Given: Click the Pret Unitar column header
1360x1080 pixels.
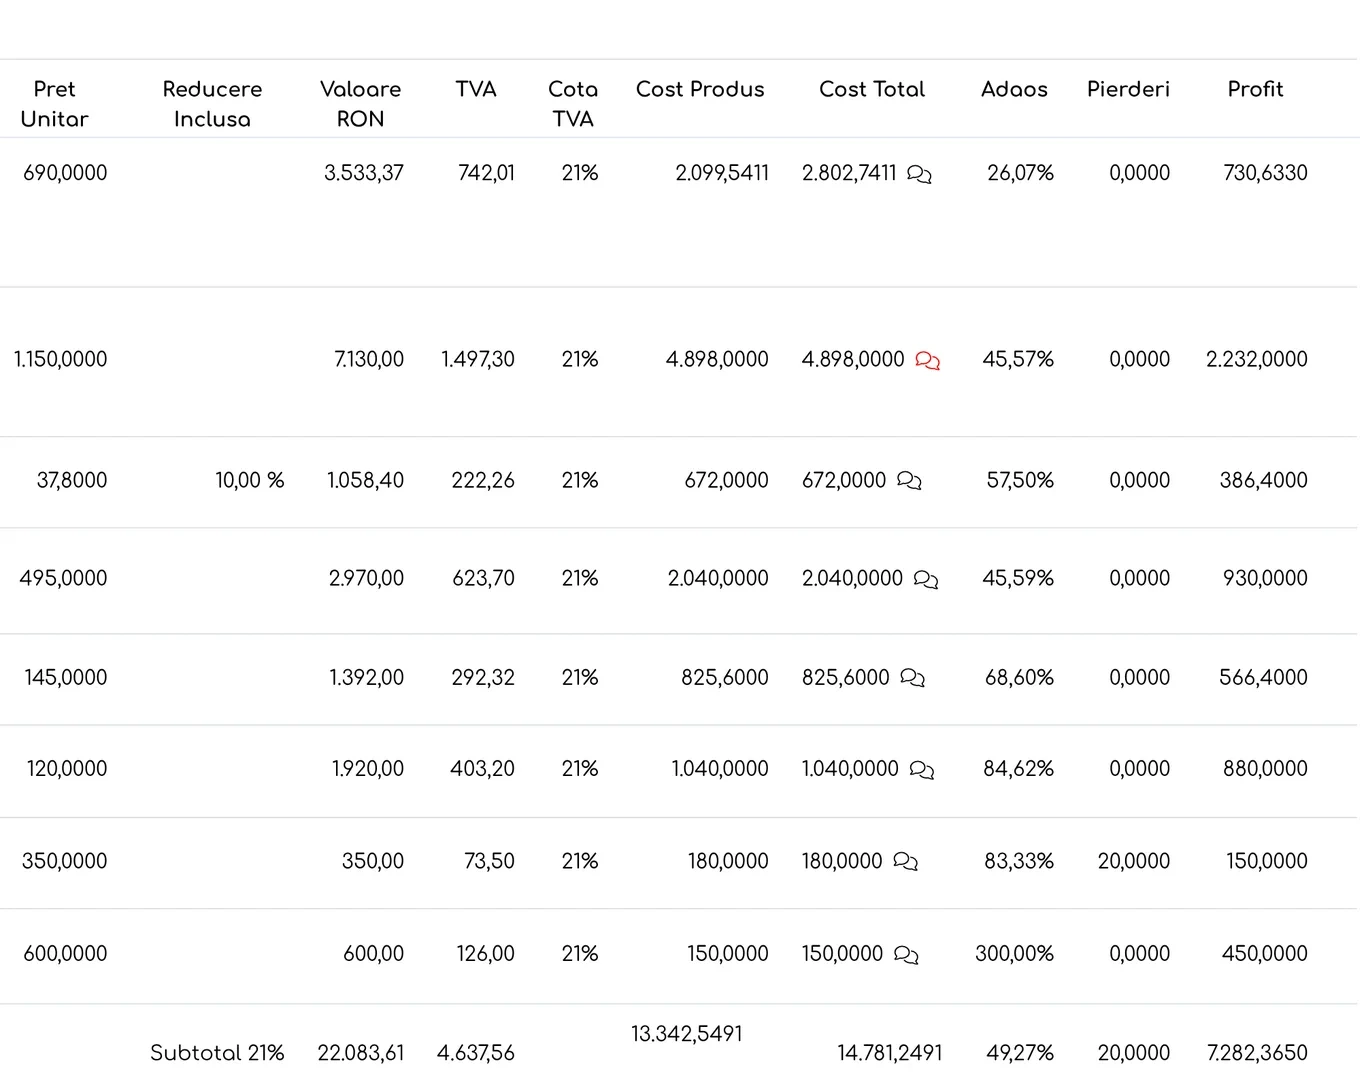Looking at the screenshot, I should click(54, 104).
